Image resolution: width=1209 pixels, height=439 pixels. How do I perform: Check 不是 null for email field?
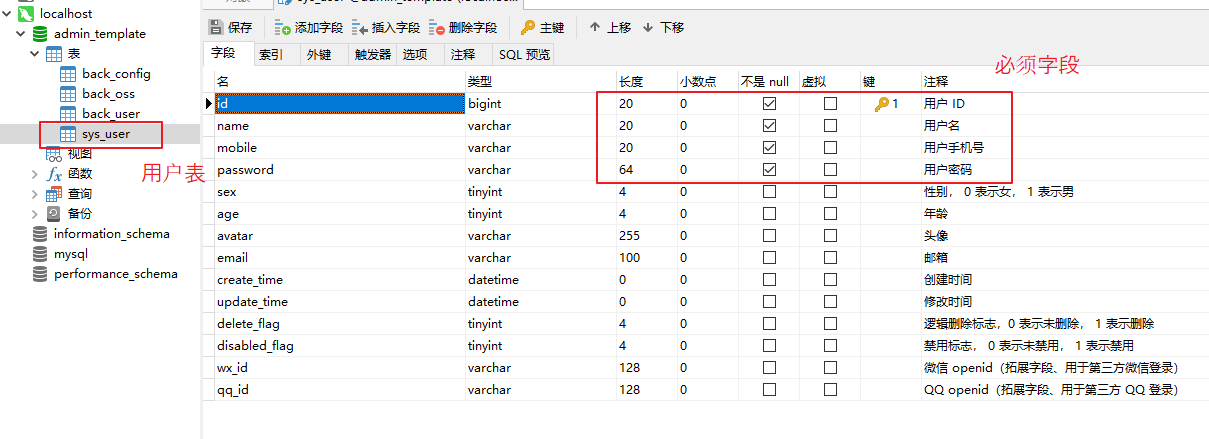[769, 258]
